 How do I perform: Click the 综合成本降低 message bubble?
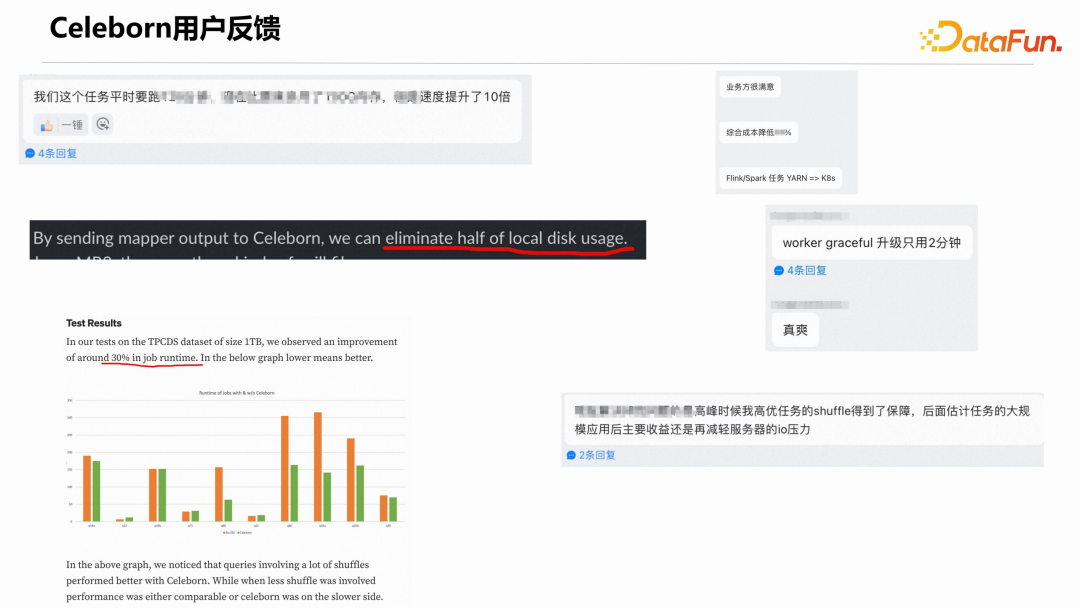[758, 132]
